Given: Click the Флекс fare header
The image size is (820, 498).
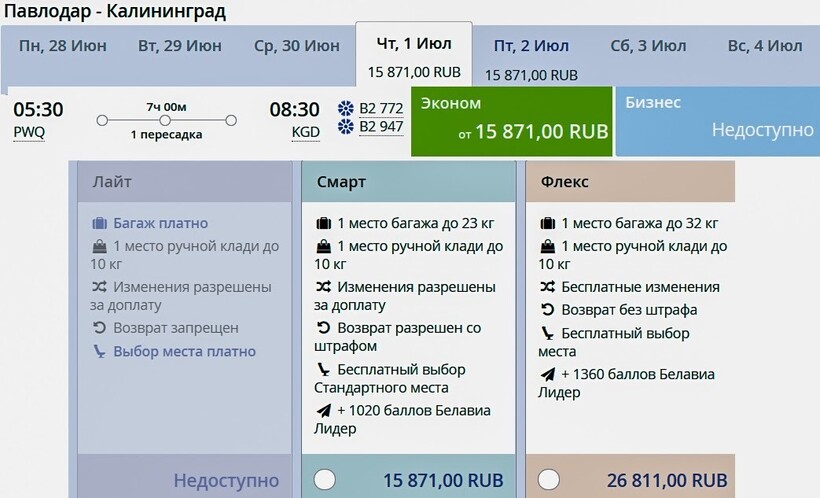Looking at the screenshot, I should pyautogui.click(x=630, y=182).
